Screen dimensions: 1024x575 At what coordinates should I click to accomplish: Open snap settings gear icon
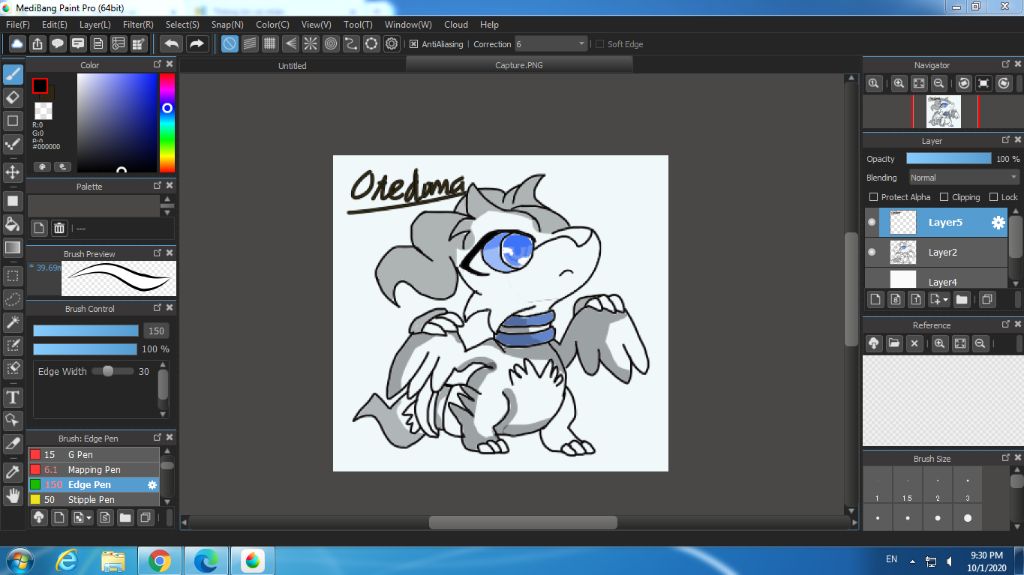click(392, 44)
